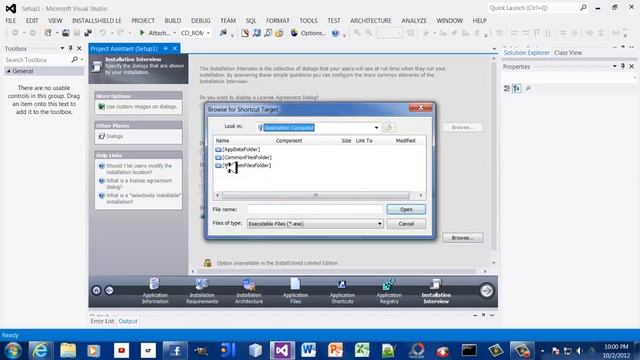Image resolution: width=640 pixels, height=360 pixels.
Task: Click the Property Pages wrench icon
Action: 528,88
